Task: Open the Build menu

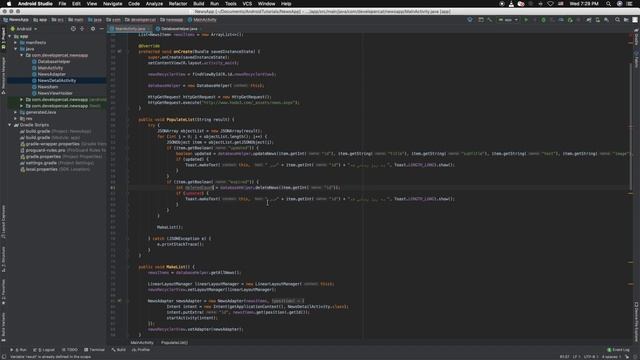Action: point(199,4)
